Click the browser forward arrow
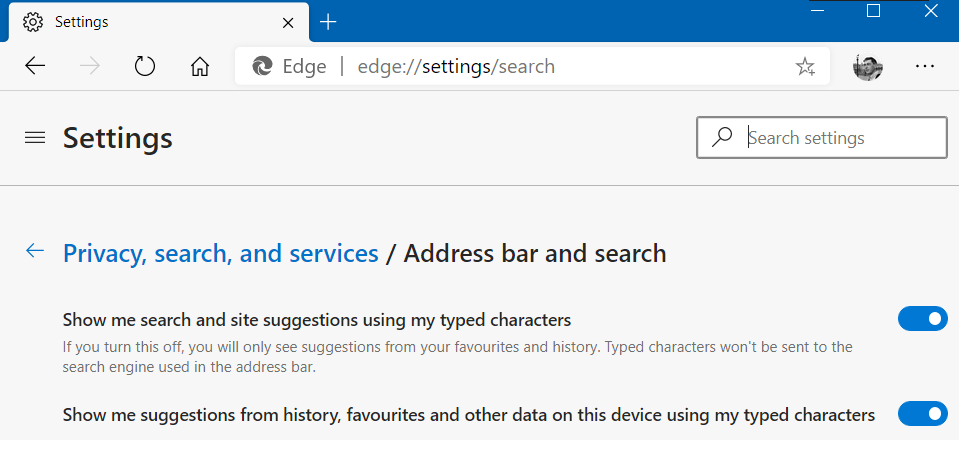The width and height of the screenshot is (959, 468). 90,66
